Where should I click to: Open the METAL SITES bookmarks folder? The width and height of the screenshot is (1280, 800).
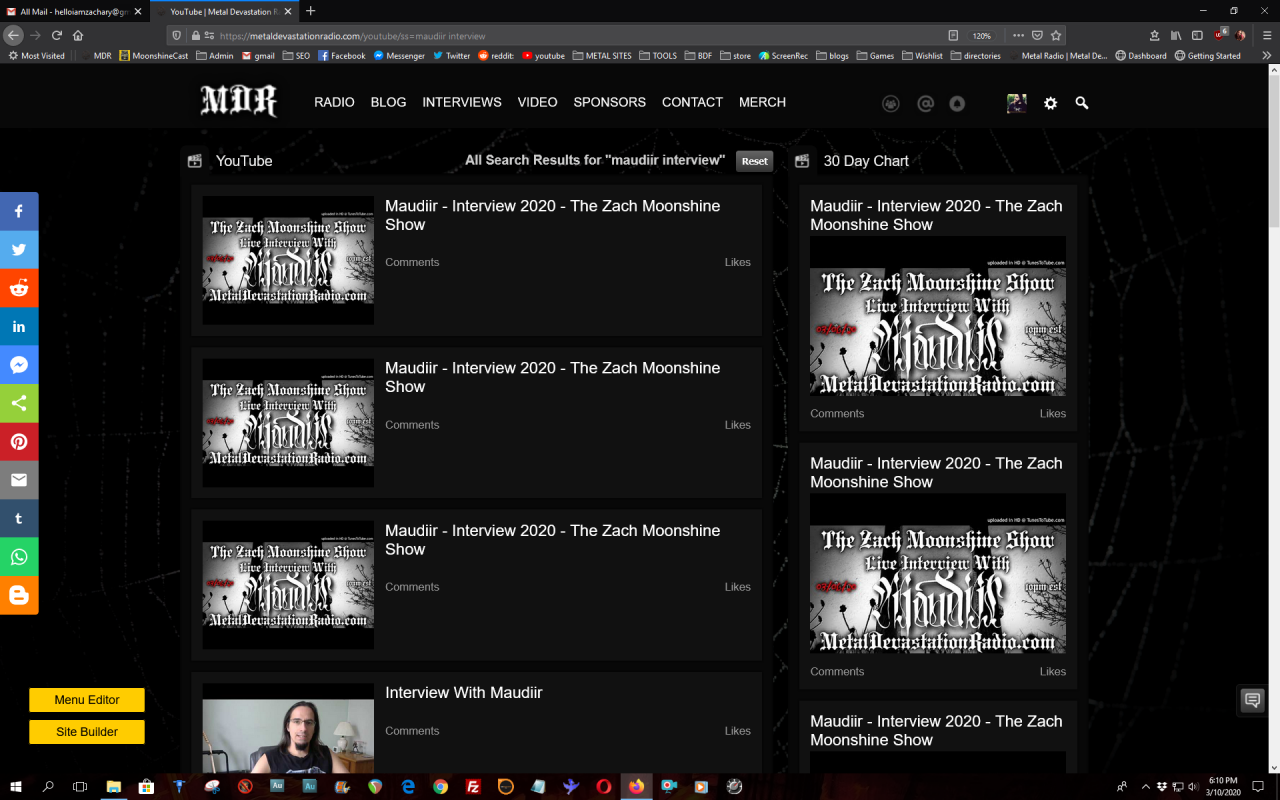(603, 56)
